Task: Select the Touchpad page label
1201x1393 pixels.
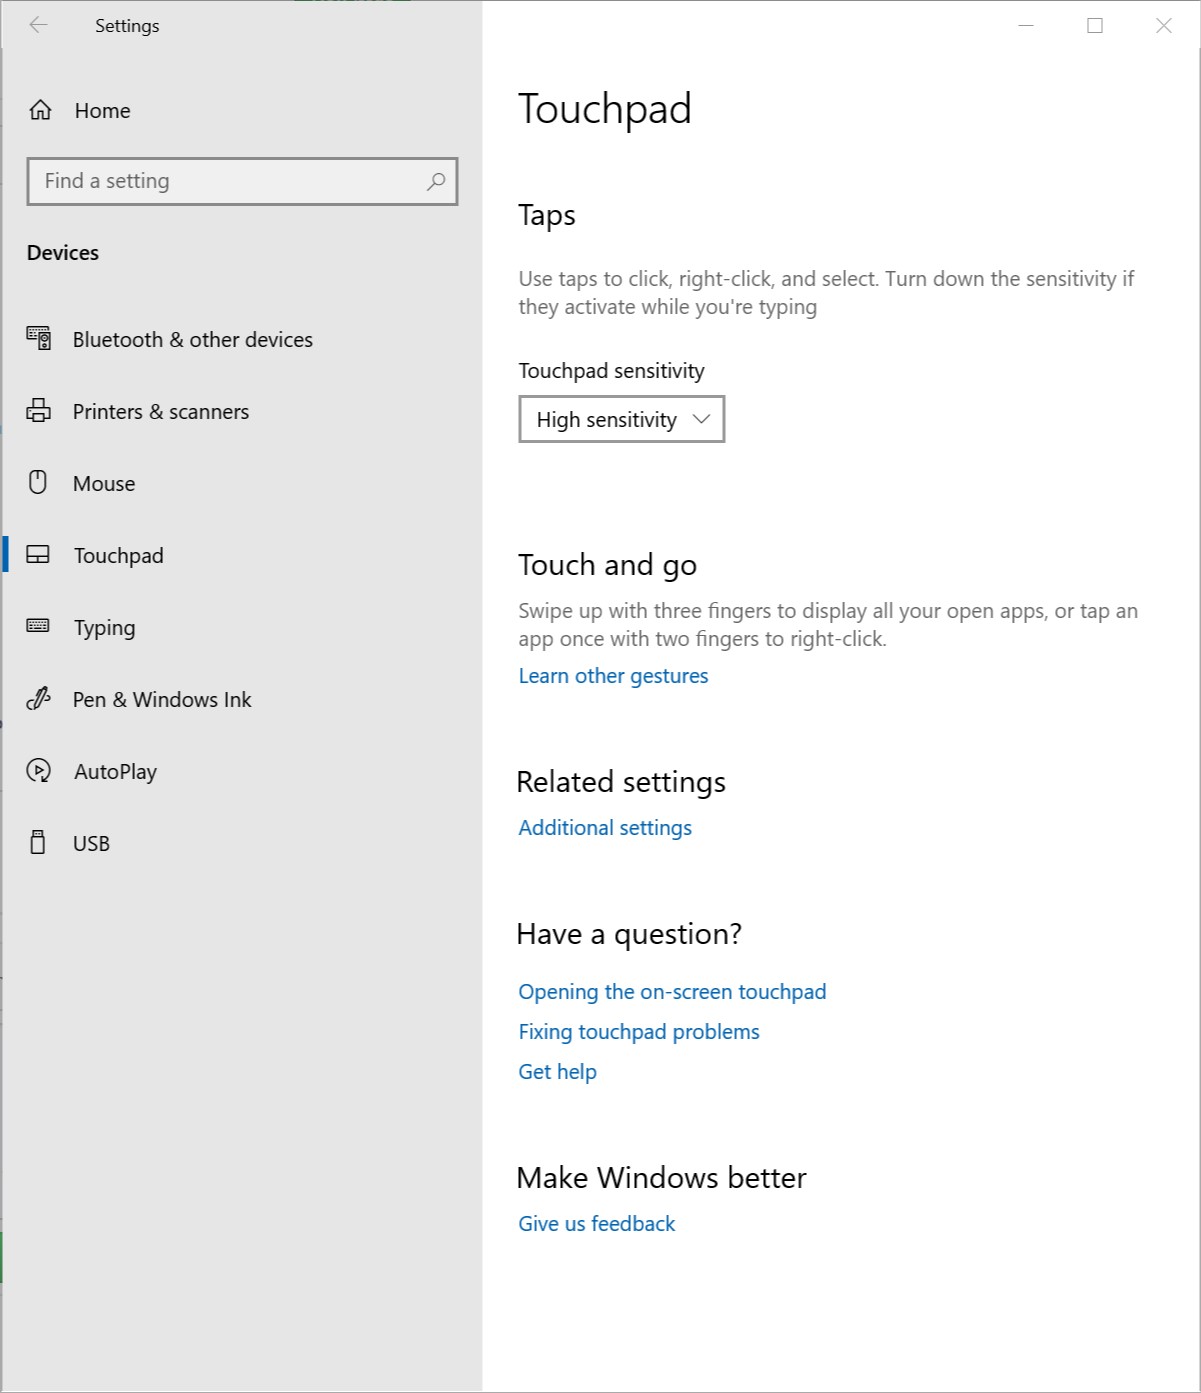Action: 118,556
